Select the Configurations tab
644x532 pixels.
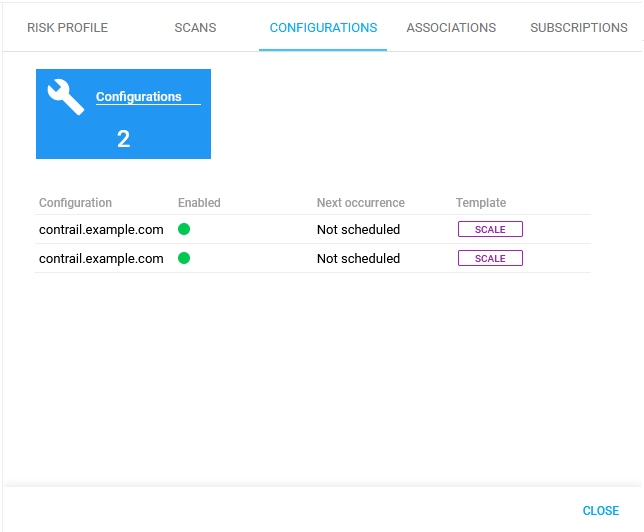(x=323, y=28)
